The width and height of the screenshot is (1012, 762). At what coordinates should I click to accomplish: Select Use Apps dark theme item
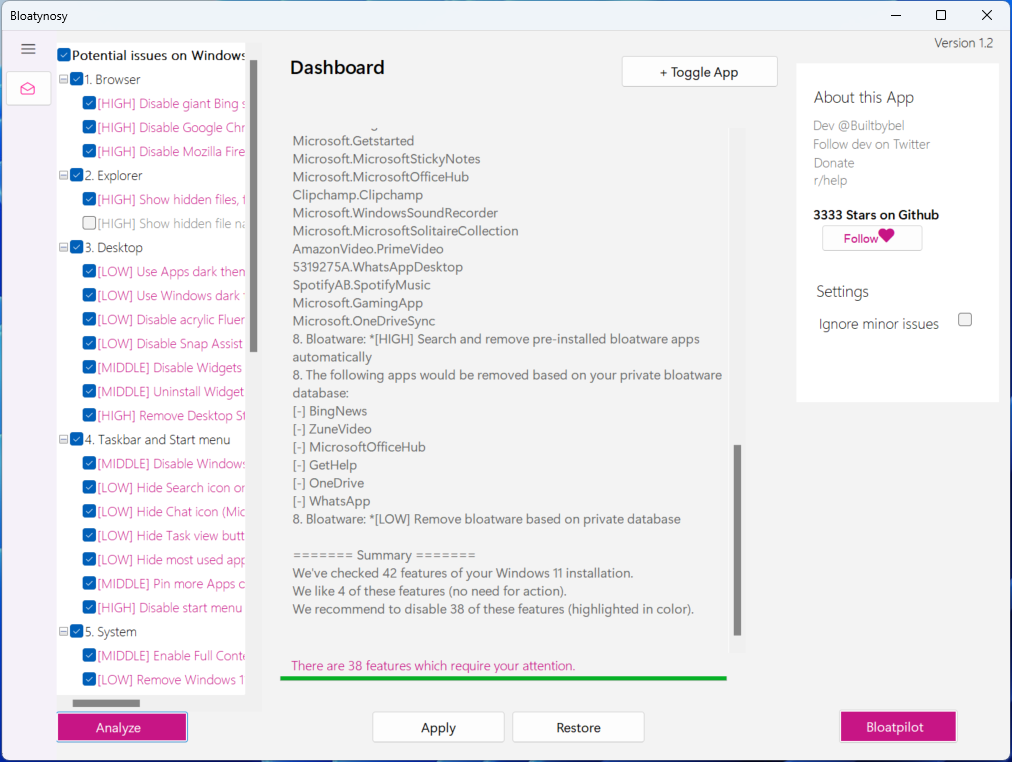[171, 272]
